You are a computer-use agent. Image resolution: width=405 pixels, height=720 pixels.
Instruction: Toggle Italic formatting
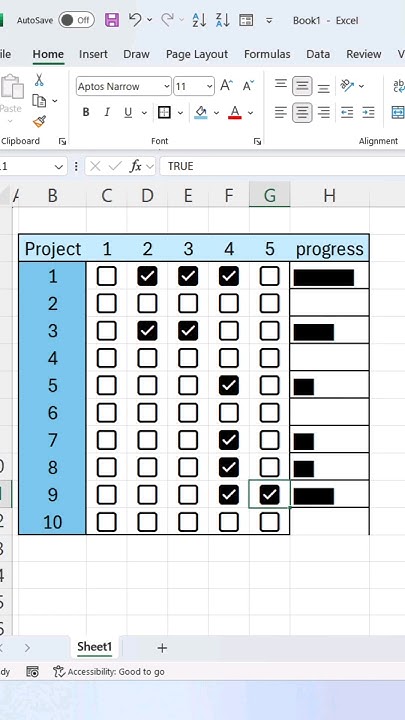[x=107, y=112]
